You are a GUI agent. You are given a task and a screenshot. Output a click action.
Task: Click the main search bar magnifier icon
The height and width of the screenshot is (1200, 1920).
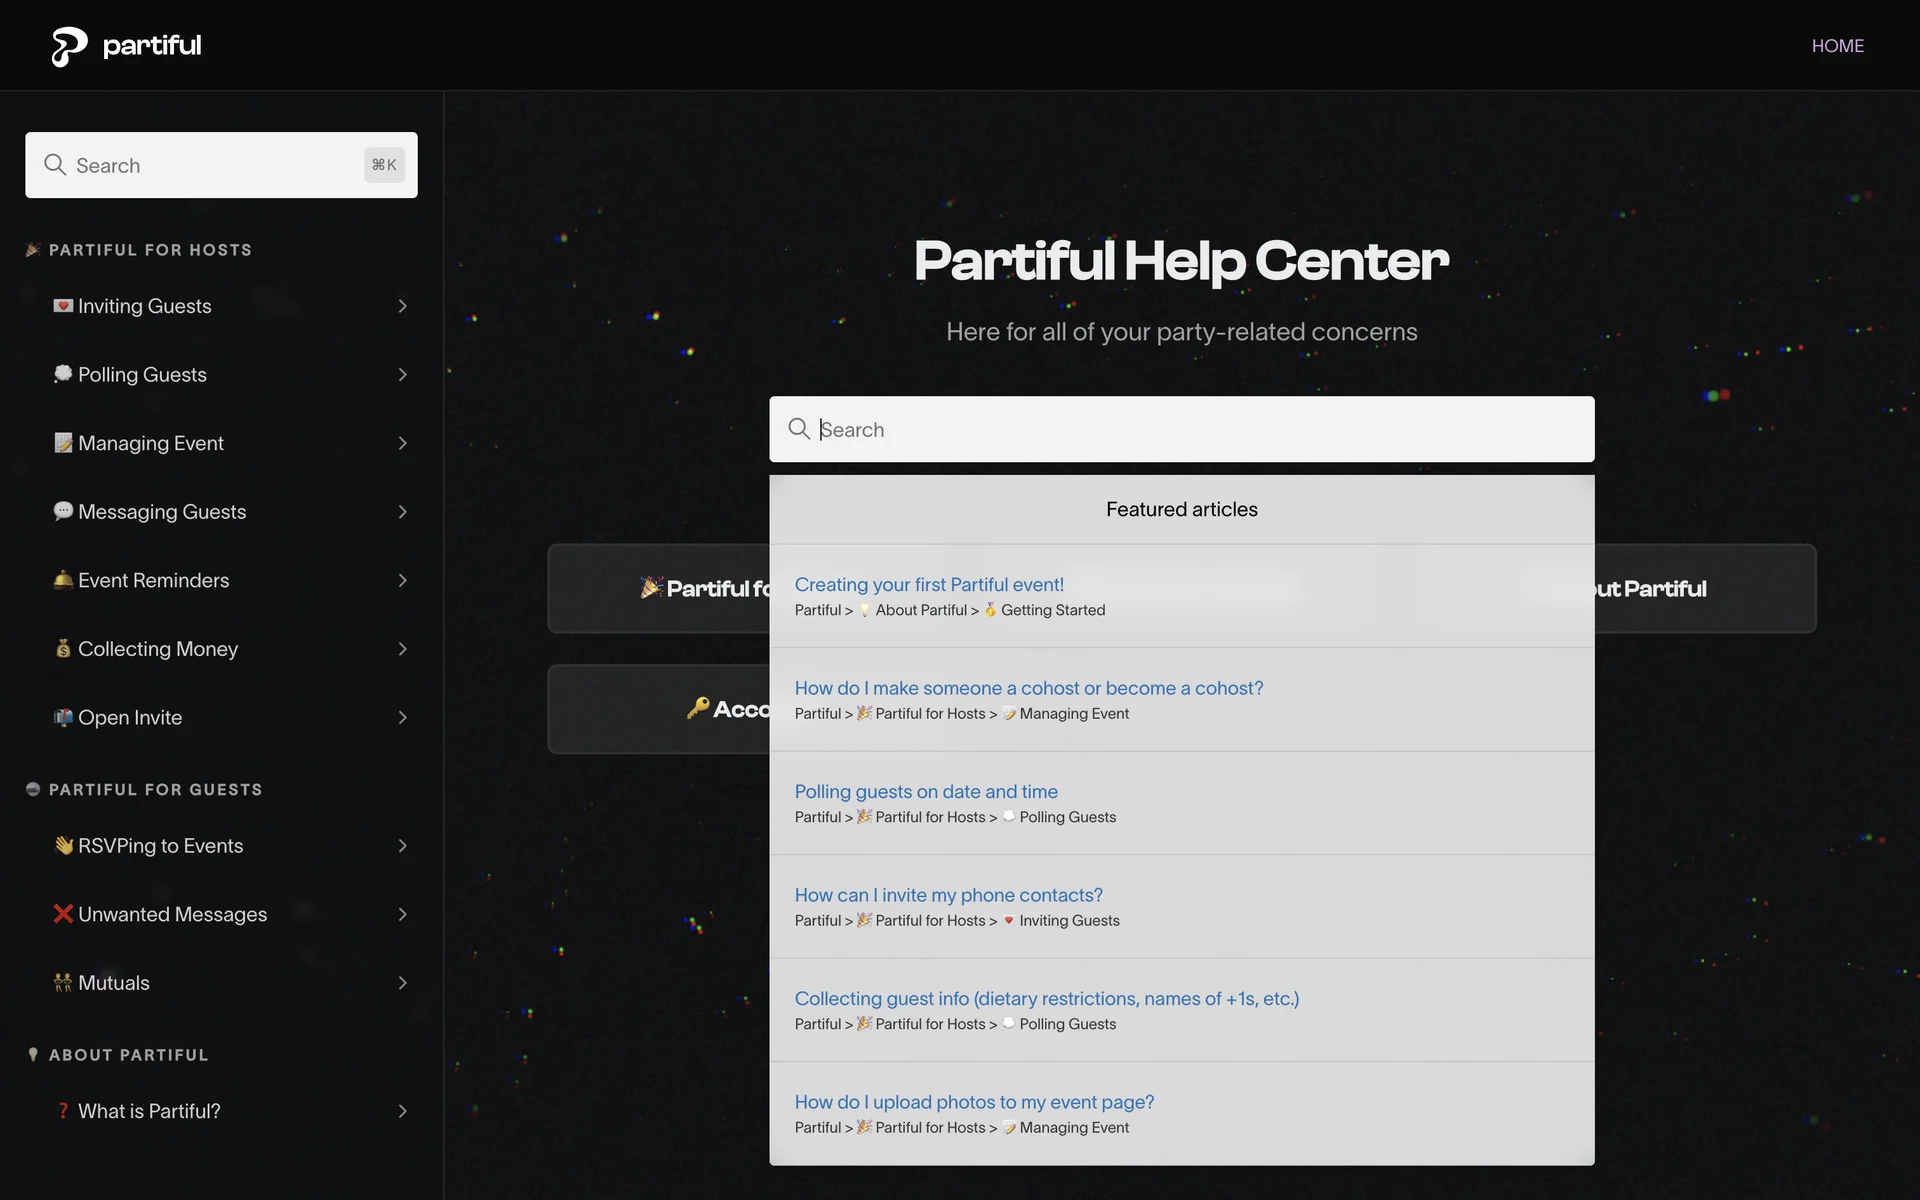click(798, 429)
